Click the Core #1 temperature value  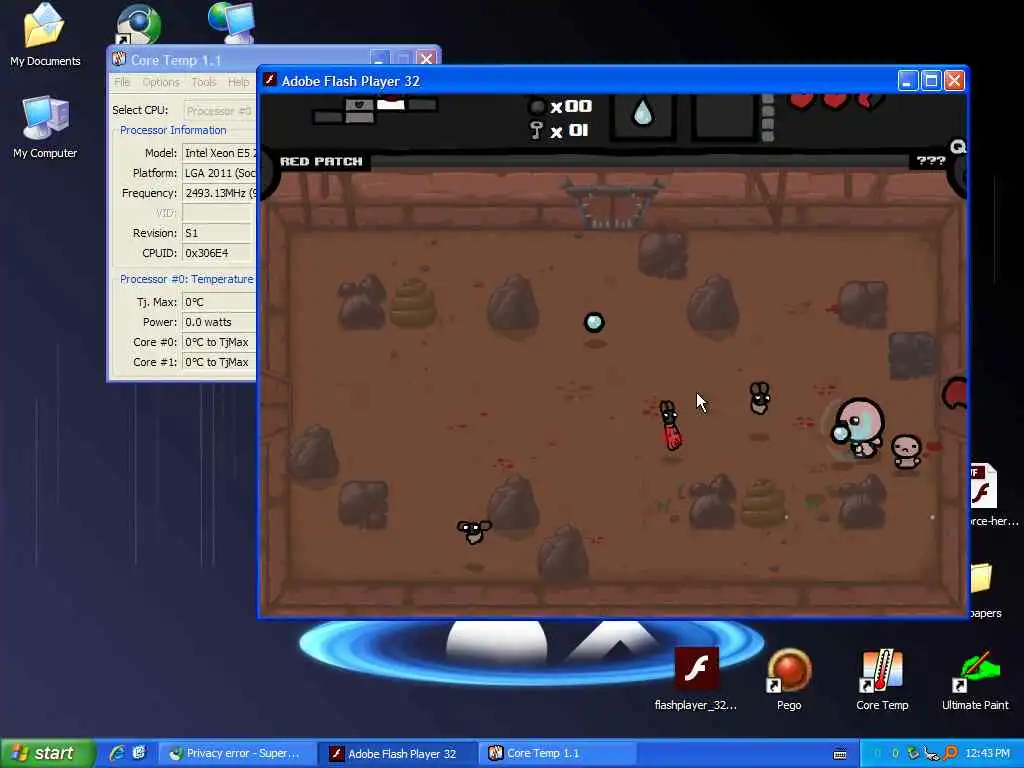(219, 362)
